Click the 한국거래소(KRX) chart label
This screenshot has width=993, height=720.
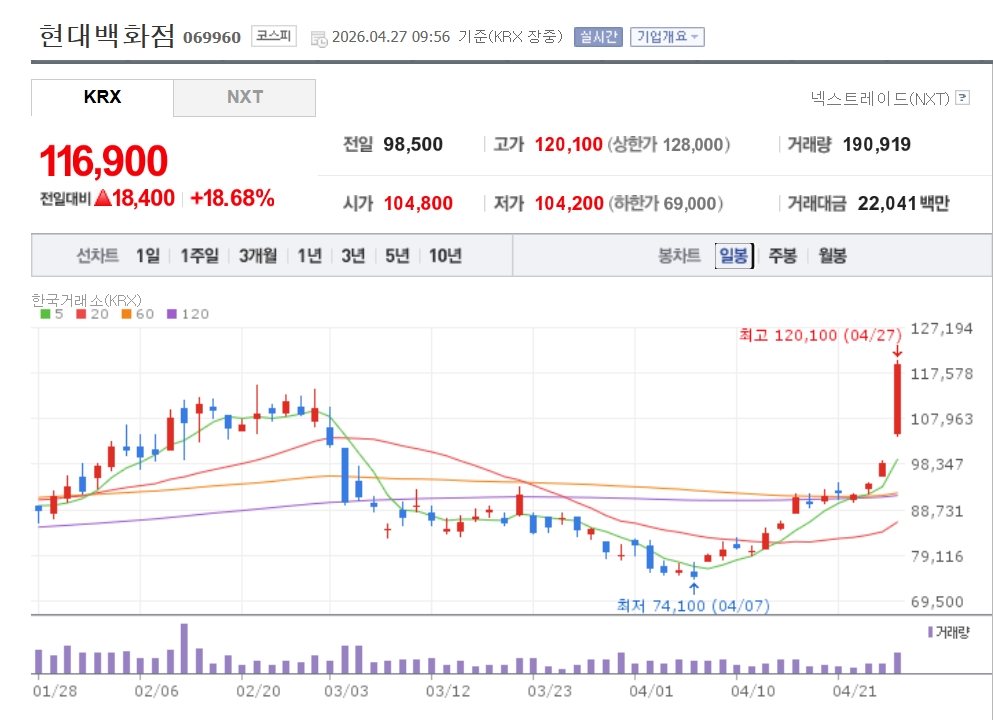click(87, 300)
